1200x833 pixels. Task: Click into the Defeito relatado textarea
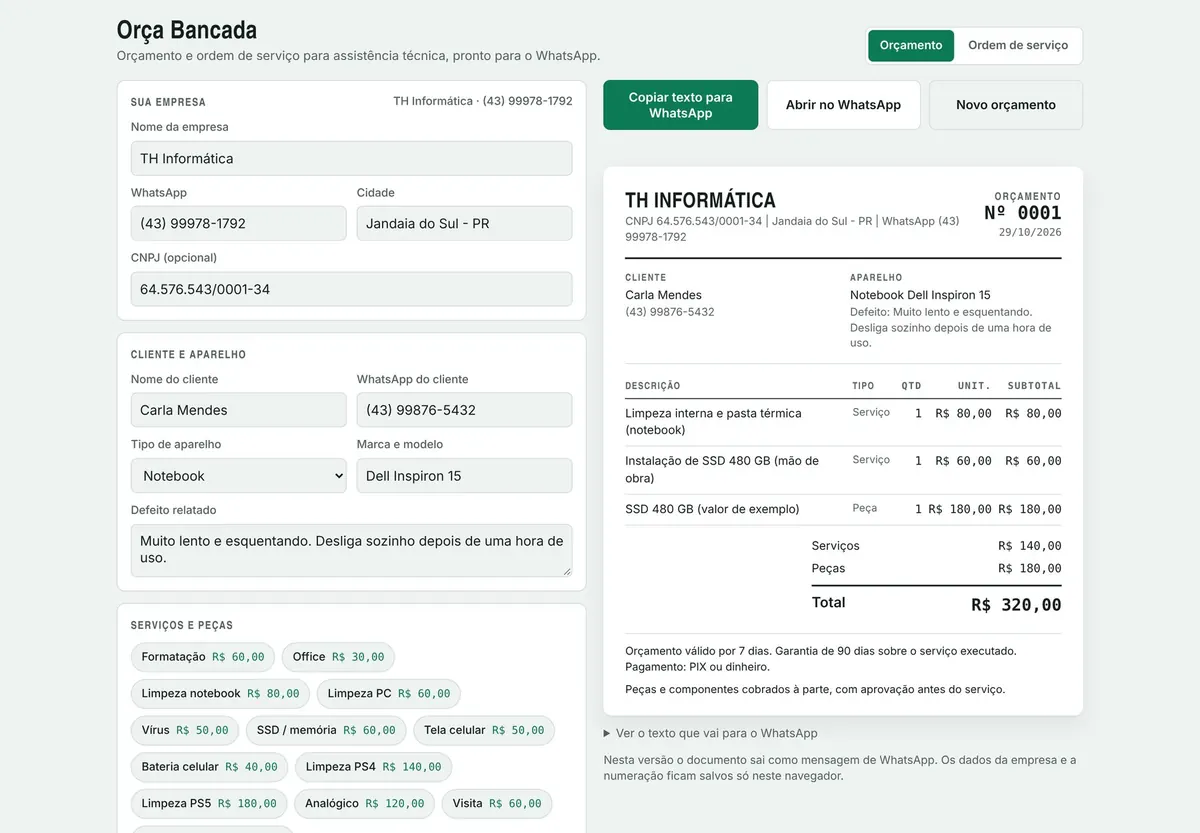(x=352, y=550)
